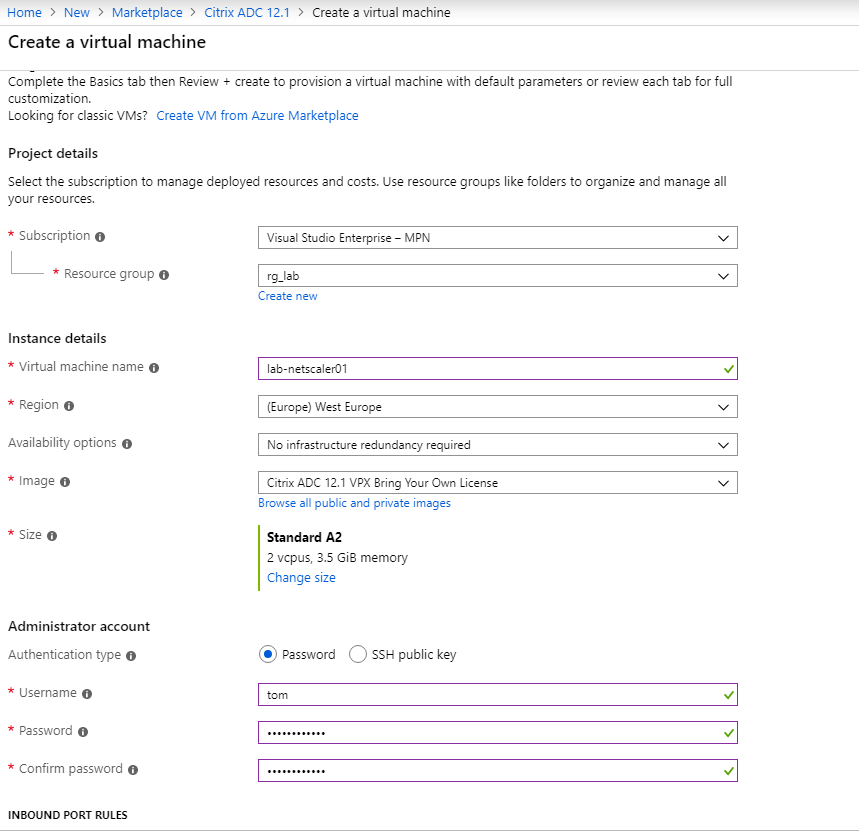Image resolution: width=859 pixels, height=838 pixels.
Task: Click the Subscription info icon
Action: tap(100, 237)
